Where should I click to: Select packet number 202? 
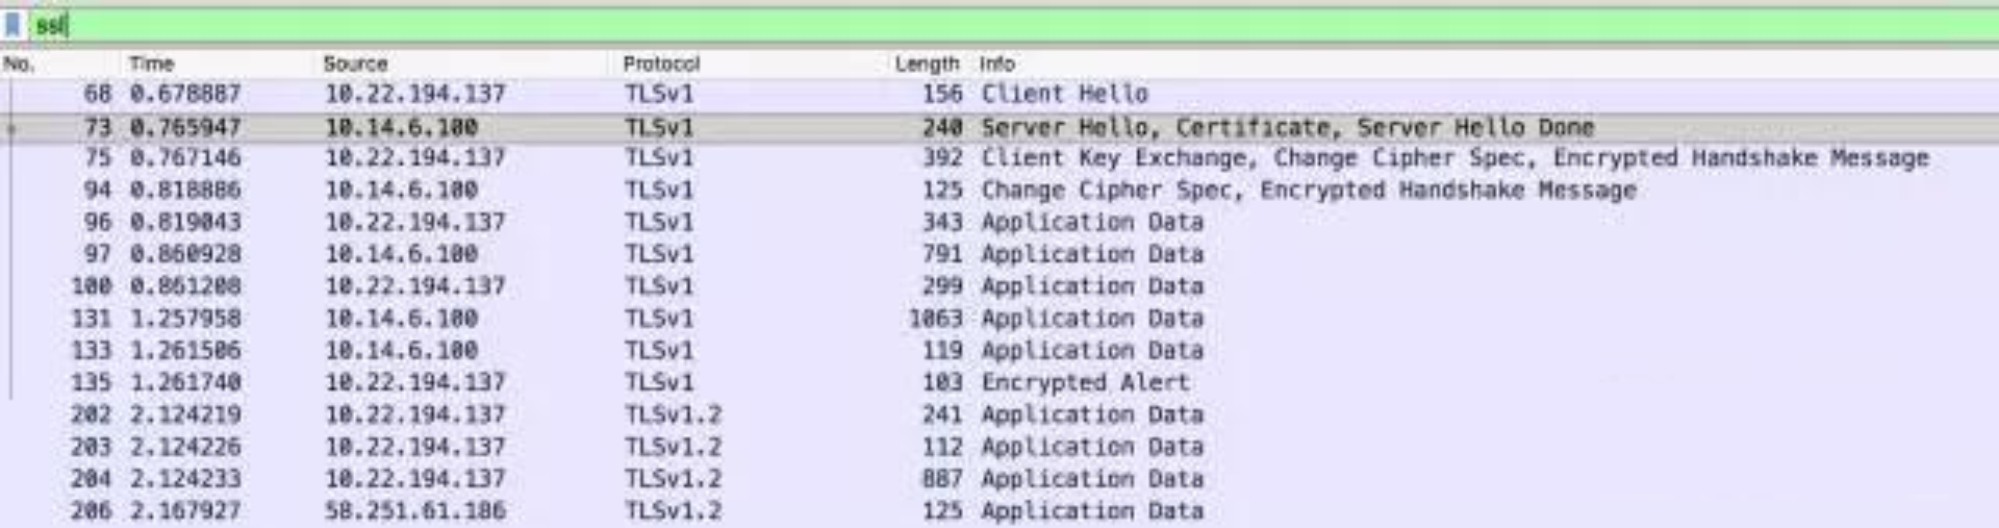90,414
